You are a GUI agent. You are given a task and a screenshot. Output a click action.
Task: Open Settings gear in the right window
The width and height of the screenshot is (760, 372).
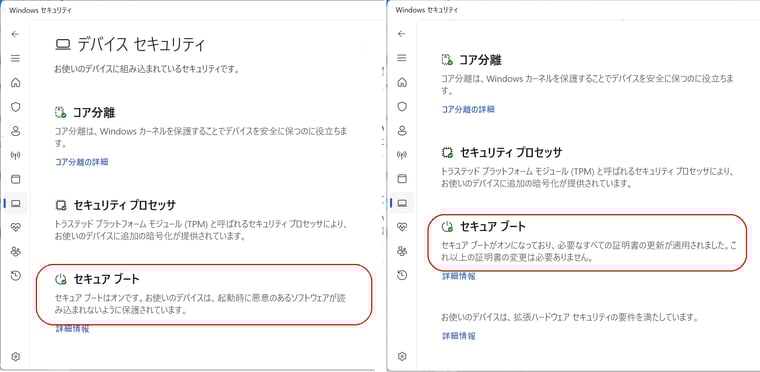click(401, 356)
